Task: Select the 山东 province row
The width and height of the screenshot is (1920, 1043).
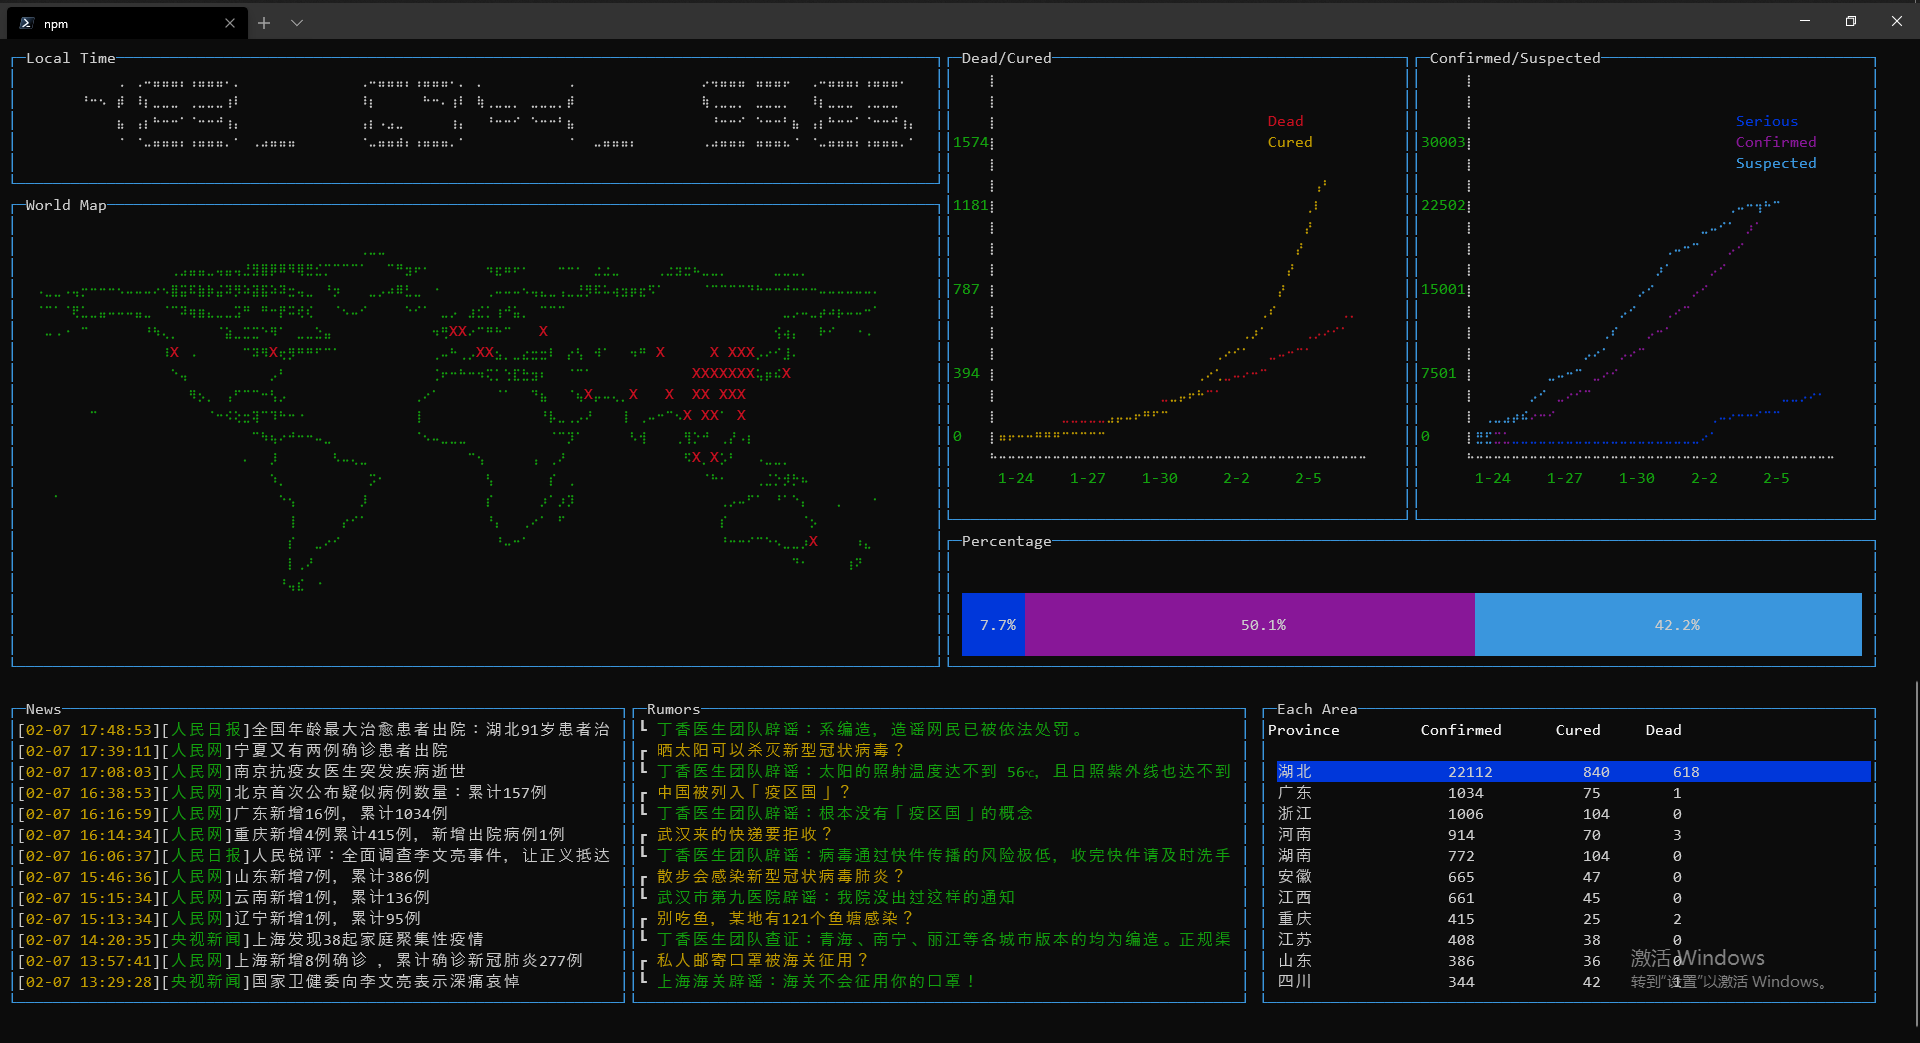Action: (x=1573, y=961)
